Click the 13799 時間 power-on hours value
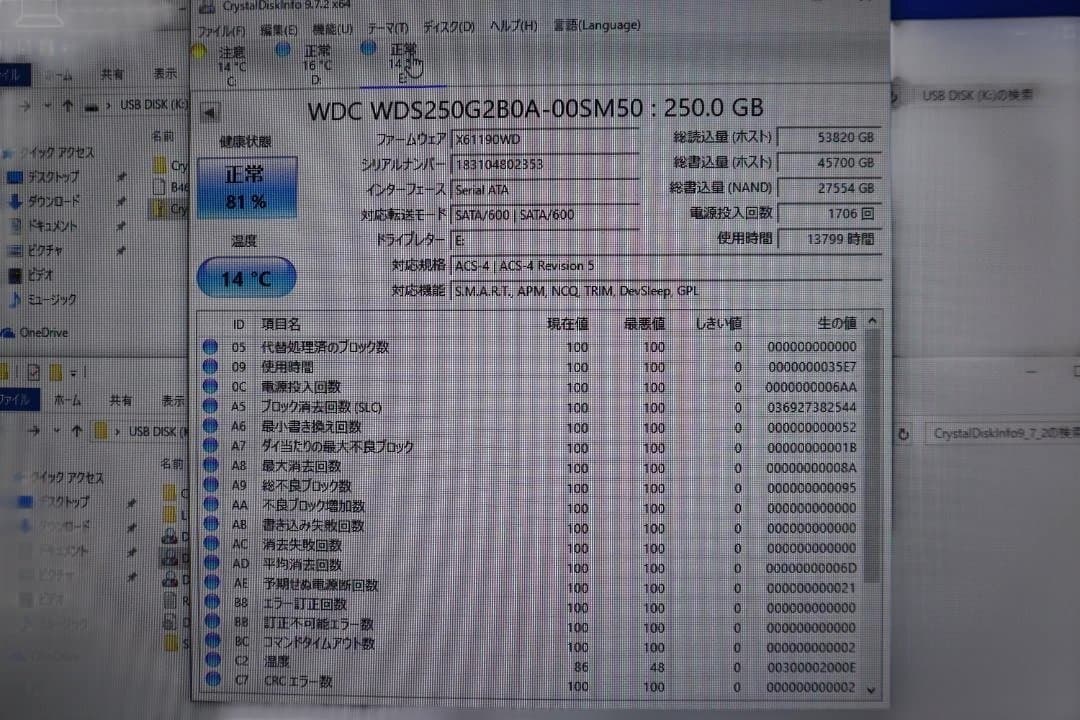1080x720 pixels. [x=829, y=239]
